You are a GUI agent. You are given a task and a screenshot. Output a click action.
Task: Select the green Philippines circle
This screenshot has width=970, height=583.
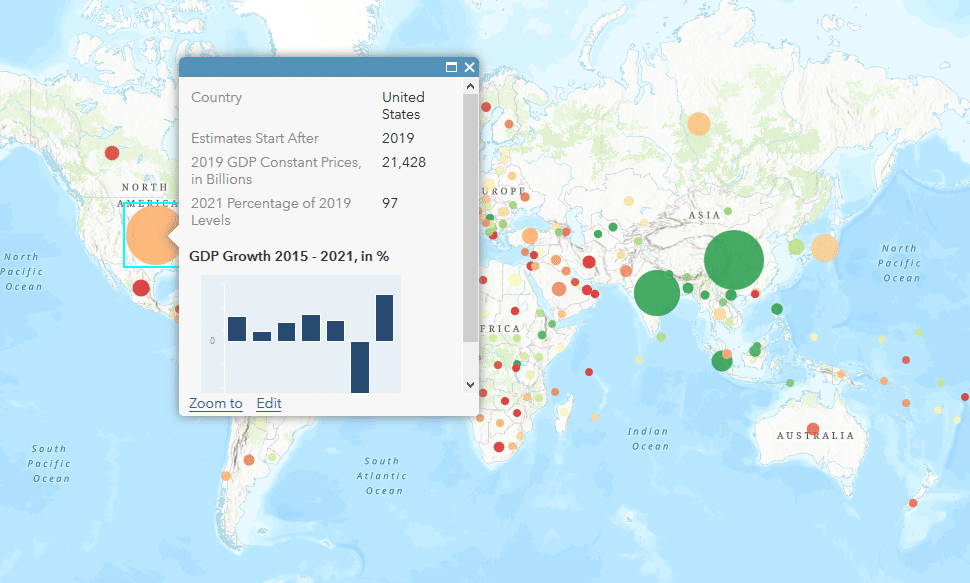click(777, 308)
